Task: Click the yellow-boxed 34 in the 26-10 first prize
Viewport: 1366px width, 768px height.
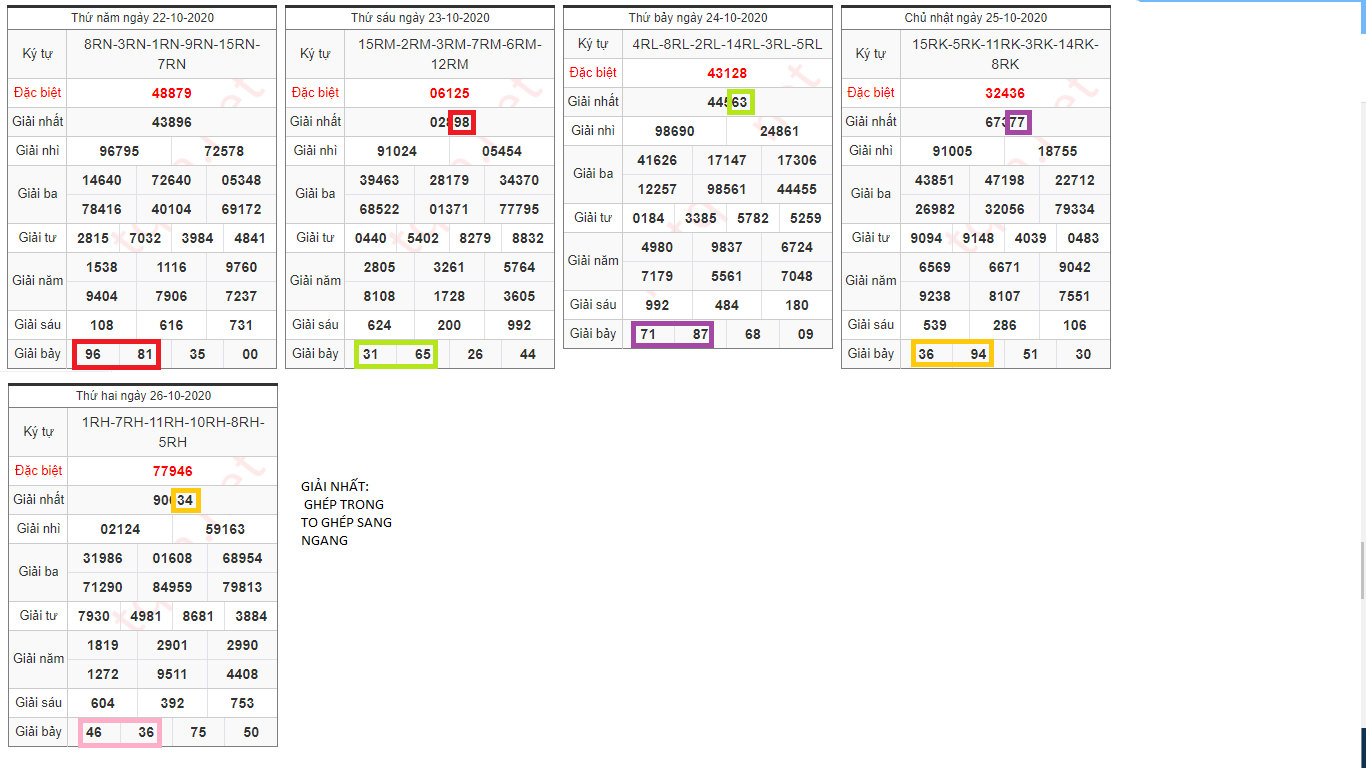Action: tap(185, 500)
